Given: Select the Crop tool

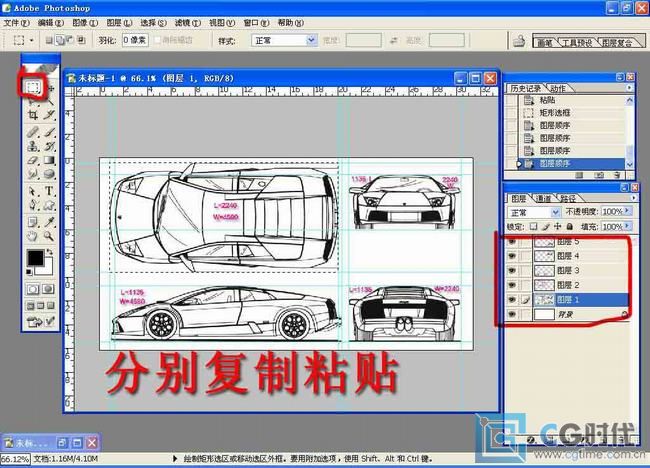Looking at the screenshot, I should pos(33,116).
